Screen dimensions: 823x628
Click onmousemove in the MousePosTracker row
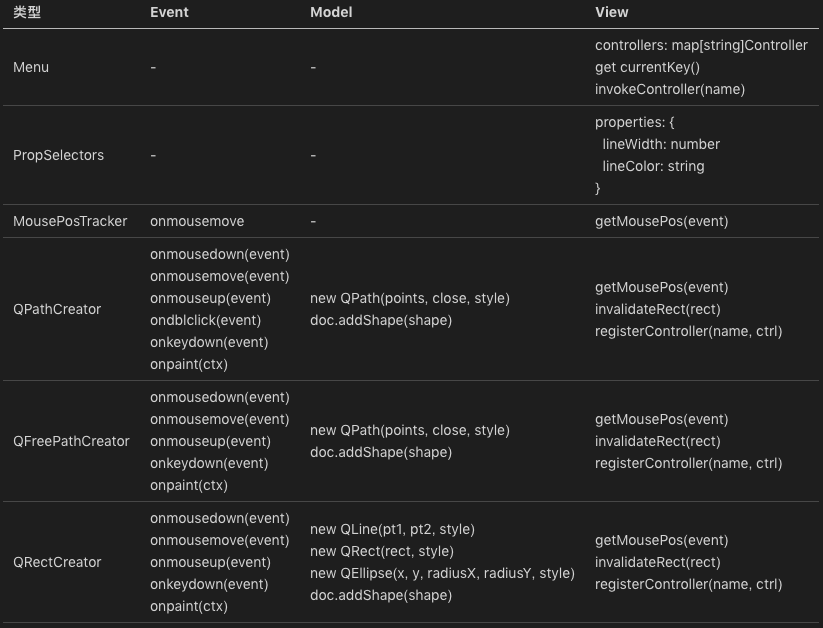coord(197,221)
